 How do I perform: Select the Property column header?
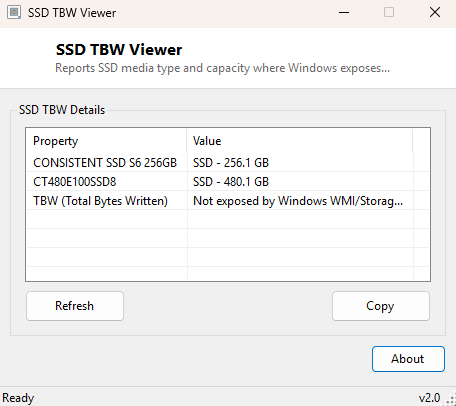[106, 141]
